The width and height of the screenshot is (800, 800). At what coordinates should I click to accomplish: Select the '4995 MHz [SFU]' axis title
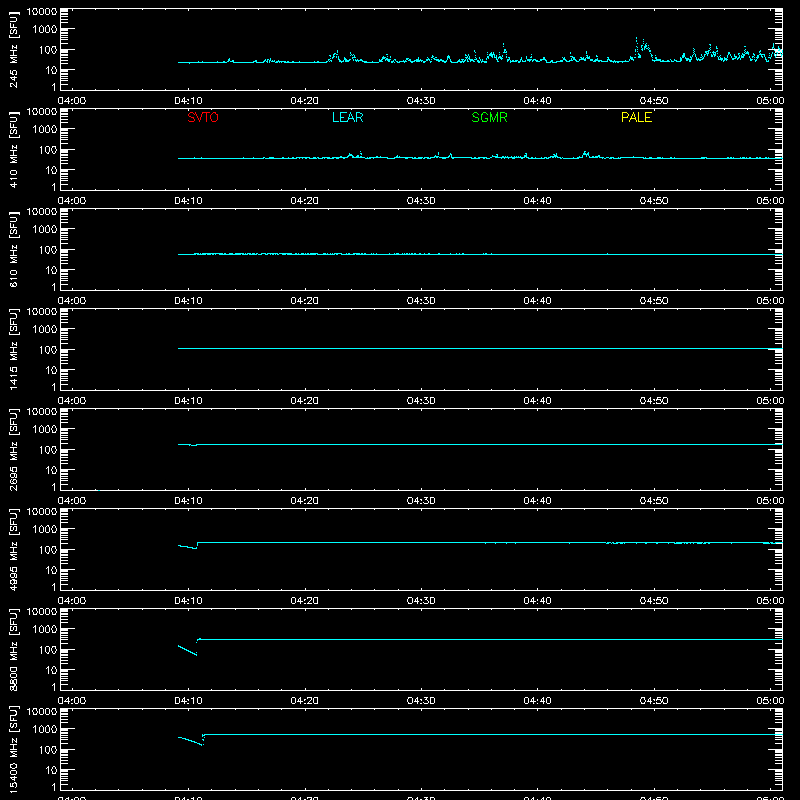tap(13, 549)
